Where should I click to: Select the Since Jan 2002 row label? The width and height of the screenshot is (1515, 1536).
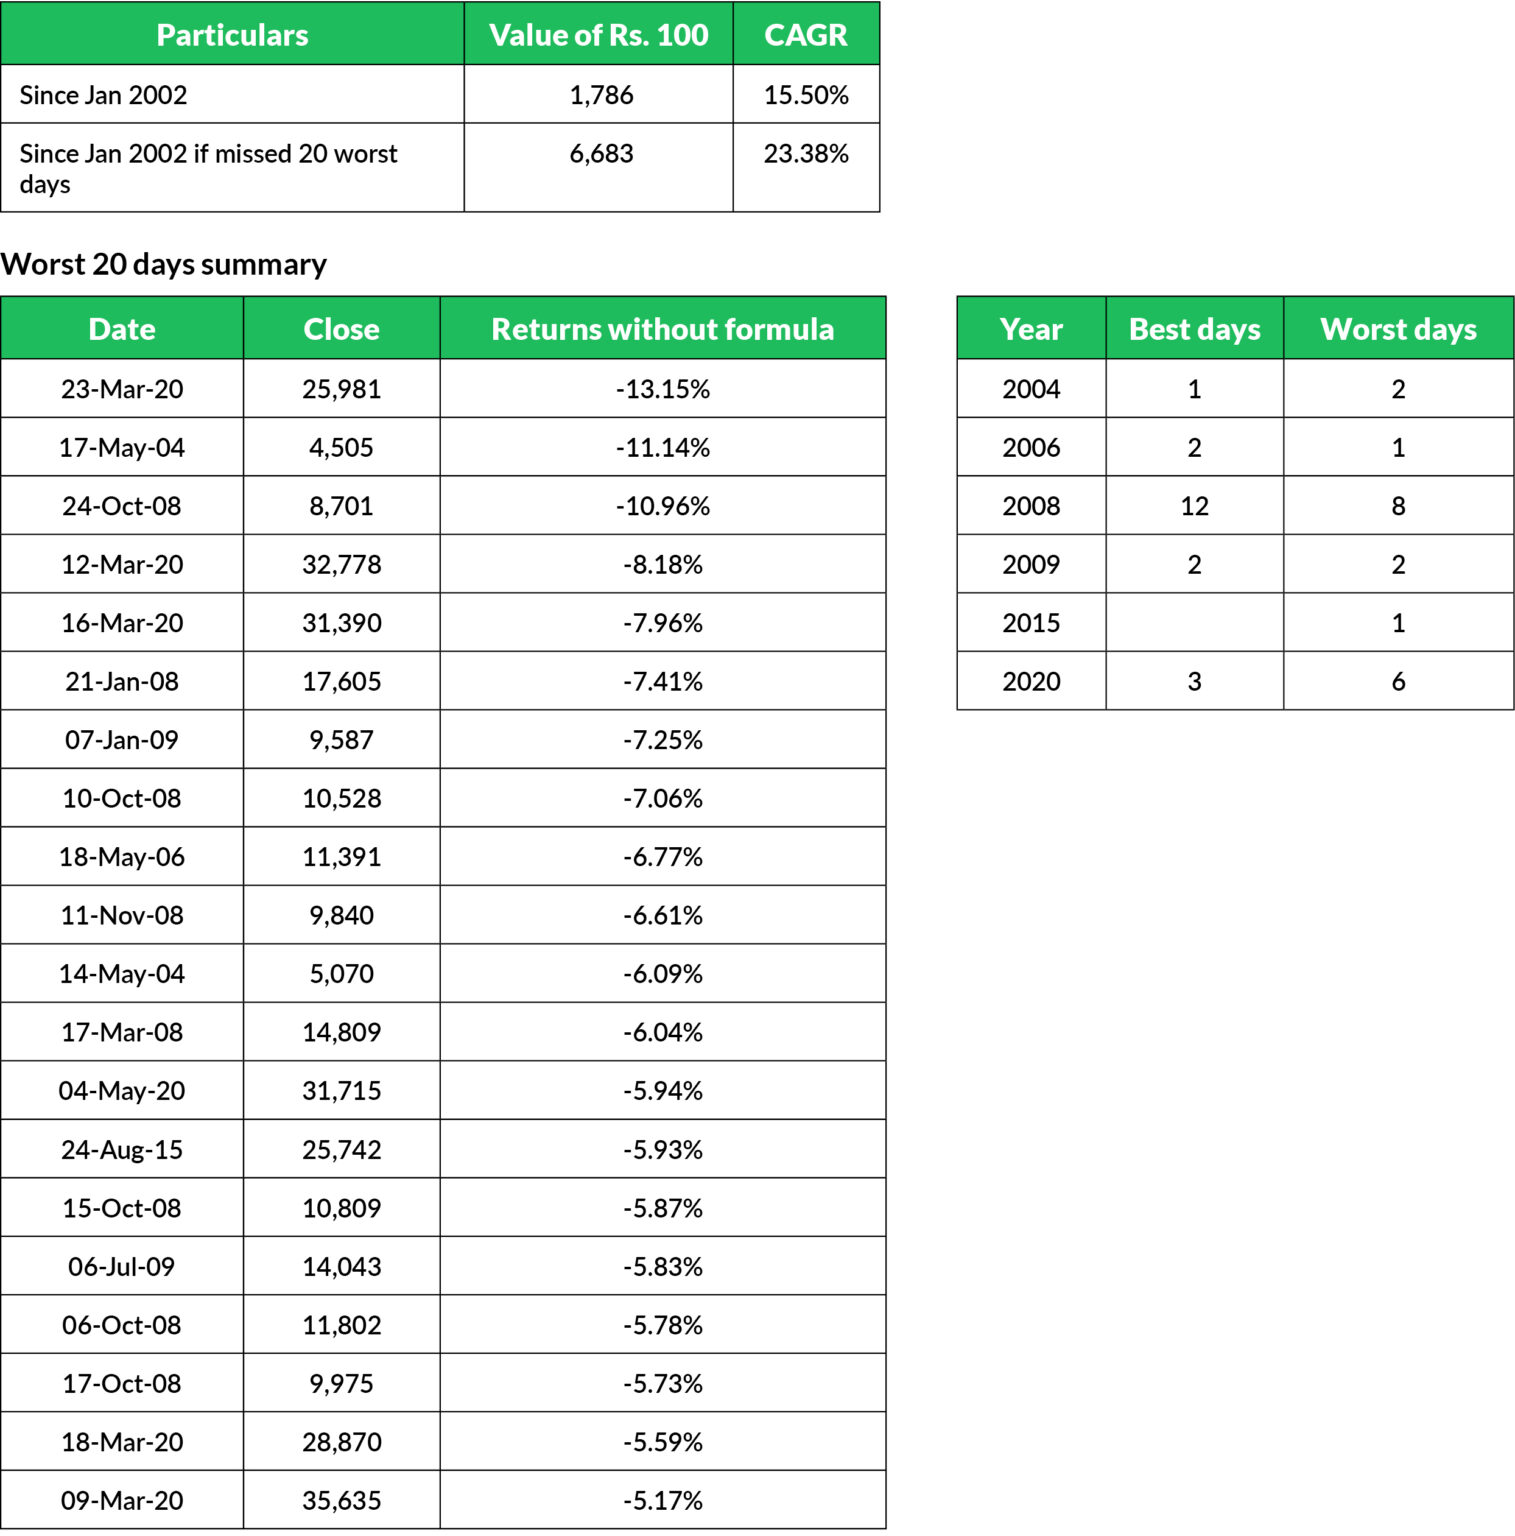pos(104,95)
